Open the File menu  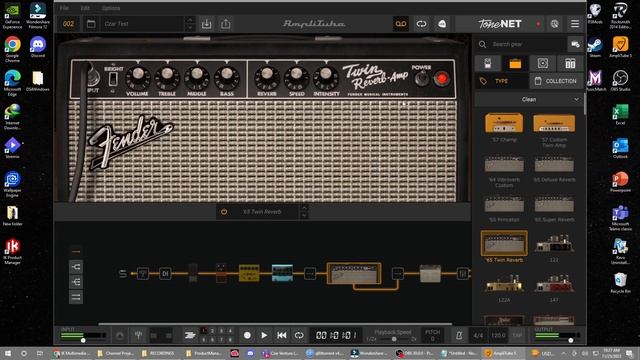coord(64,8)
